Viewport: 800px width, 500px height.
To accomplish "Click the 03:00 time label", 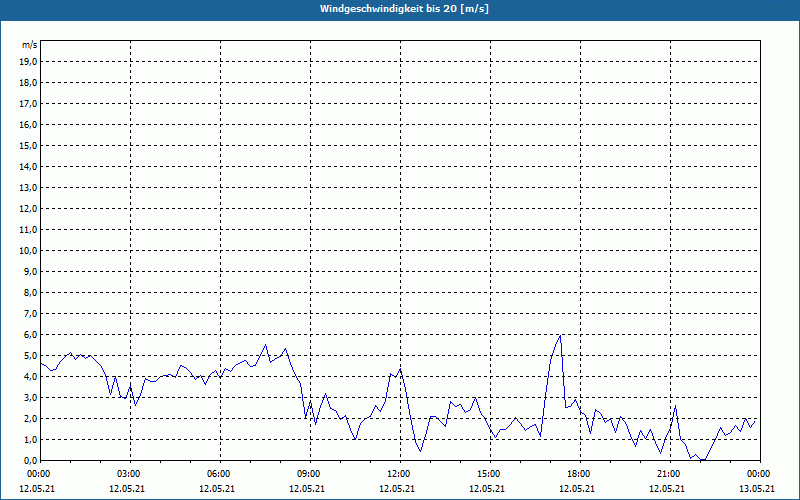I will point(131,474).
